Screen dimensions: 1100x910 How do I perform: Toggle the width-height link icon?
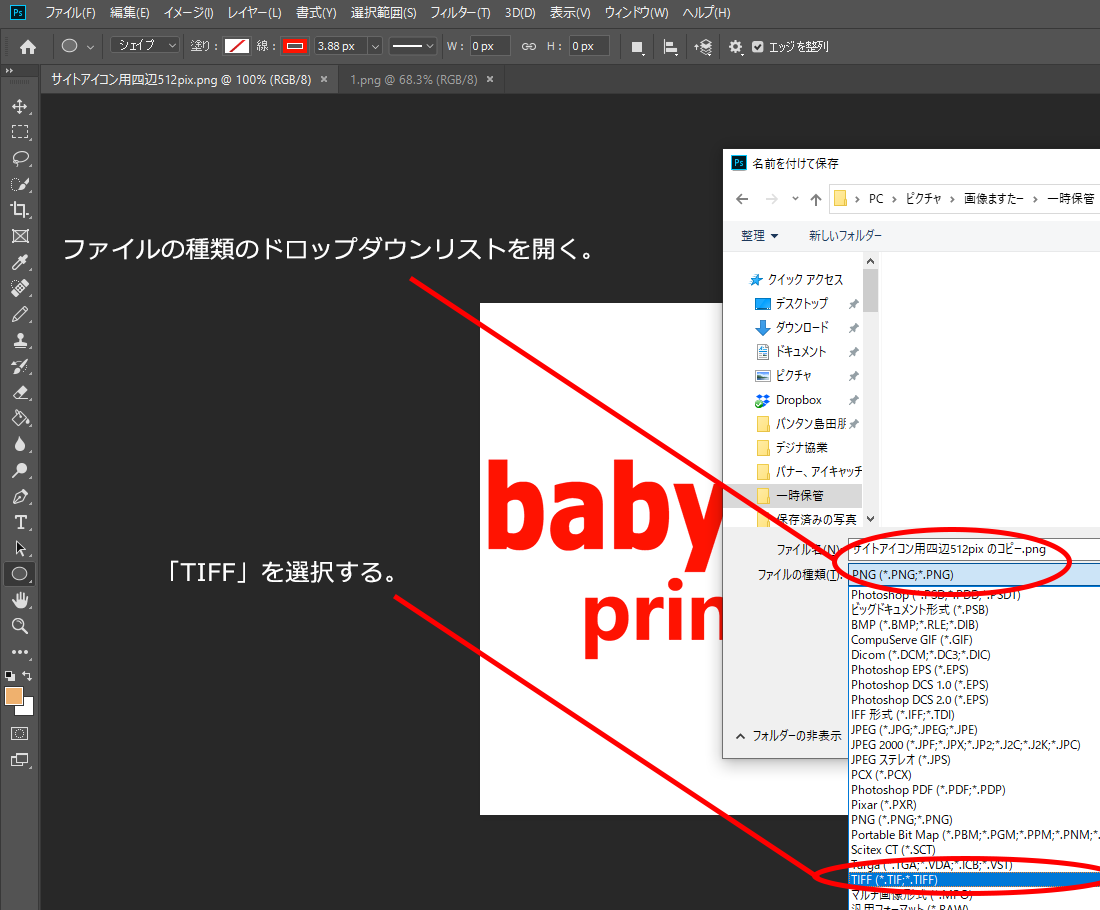click(x=529, y=47)
